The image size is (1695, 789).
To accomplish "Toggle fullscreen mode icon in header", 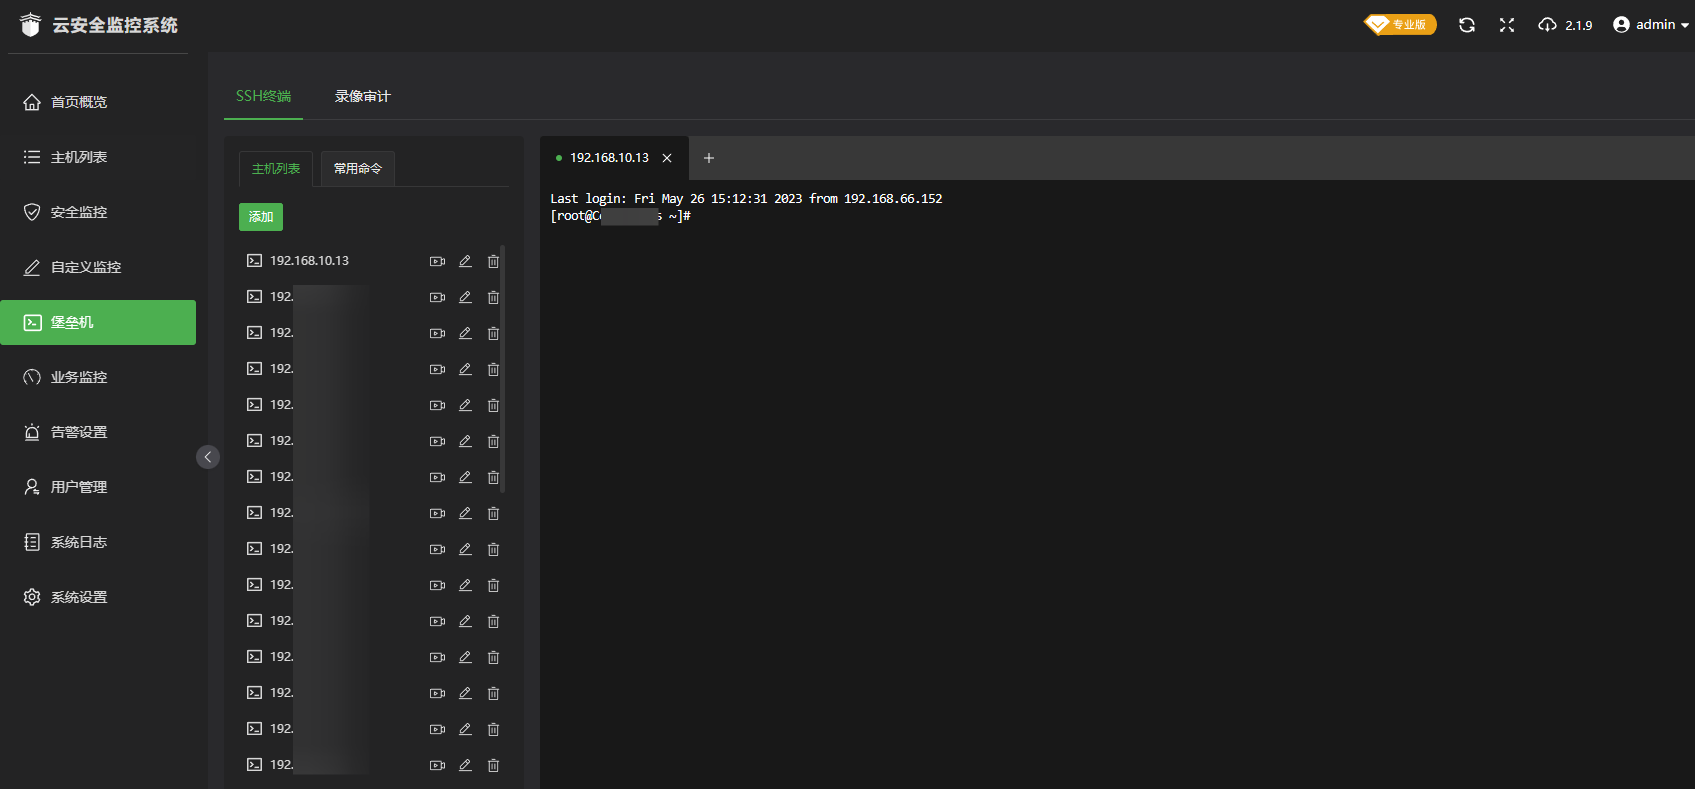I will tap(1507, 25).
